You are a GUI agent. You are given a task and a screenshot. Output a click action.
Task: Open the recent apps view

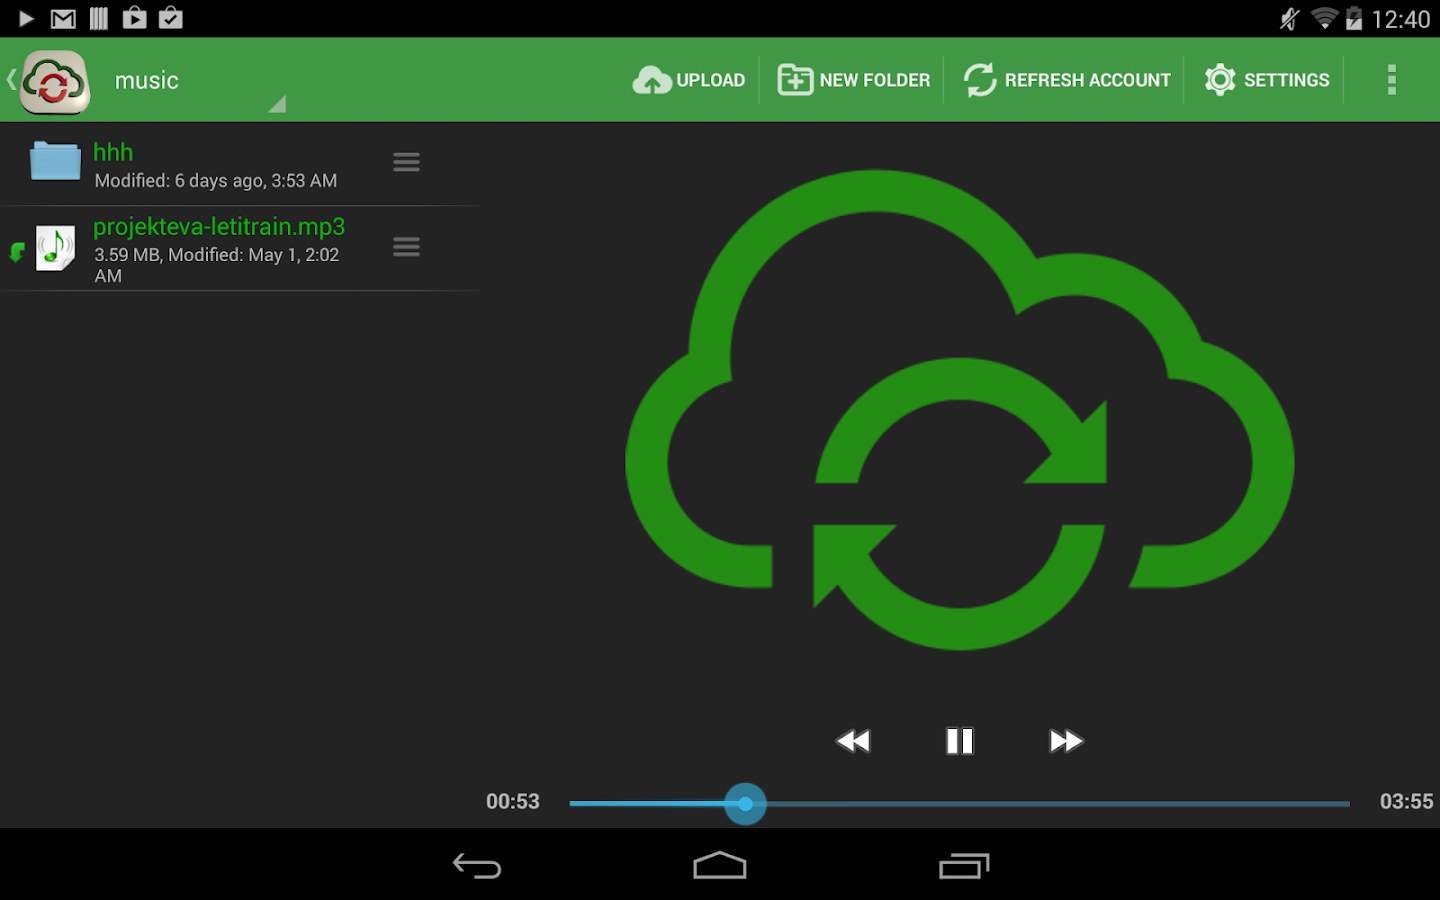tap(964, 866)
